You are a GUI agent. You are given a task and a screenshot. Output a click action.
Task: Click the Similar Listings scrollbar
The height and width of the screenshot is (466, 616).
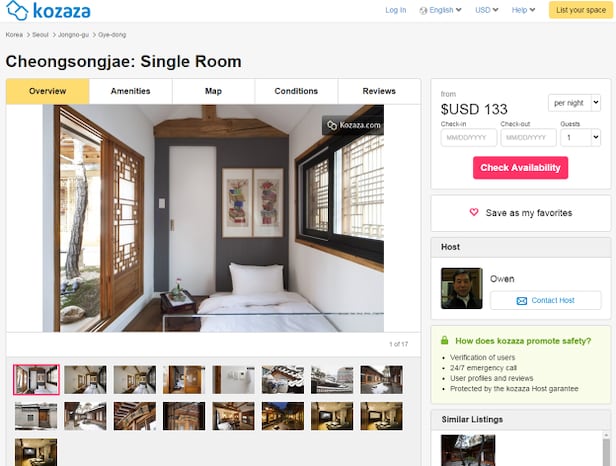click(x=607, y=449)
